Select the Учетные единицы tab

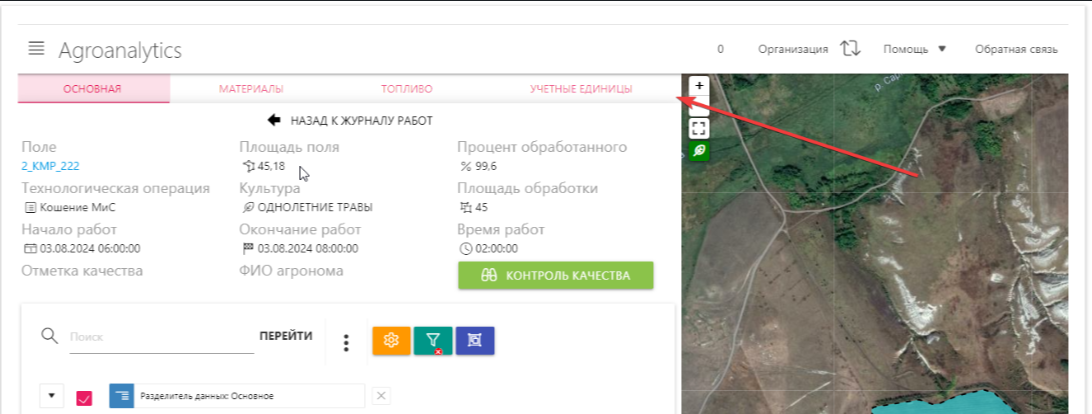coord(580,89)
